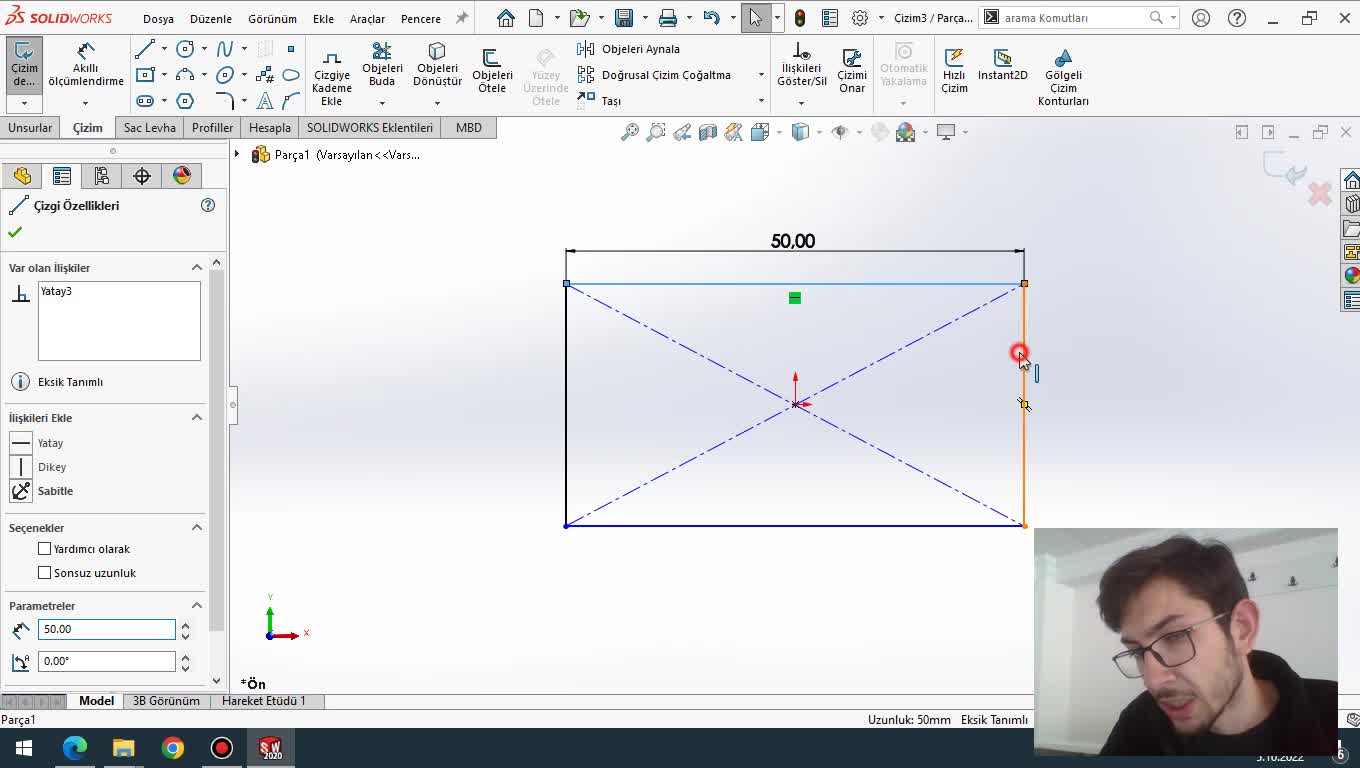Select the Slot sketch tool
This screenshot has width=1360, height=768.
pyautogui.click(x=145, y=101)
